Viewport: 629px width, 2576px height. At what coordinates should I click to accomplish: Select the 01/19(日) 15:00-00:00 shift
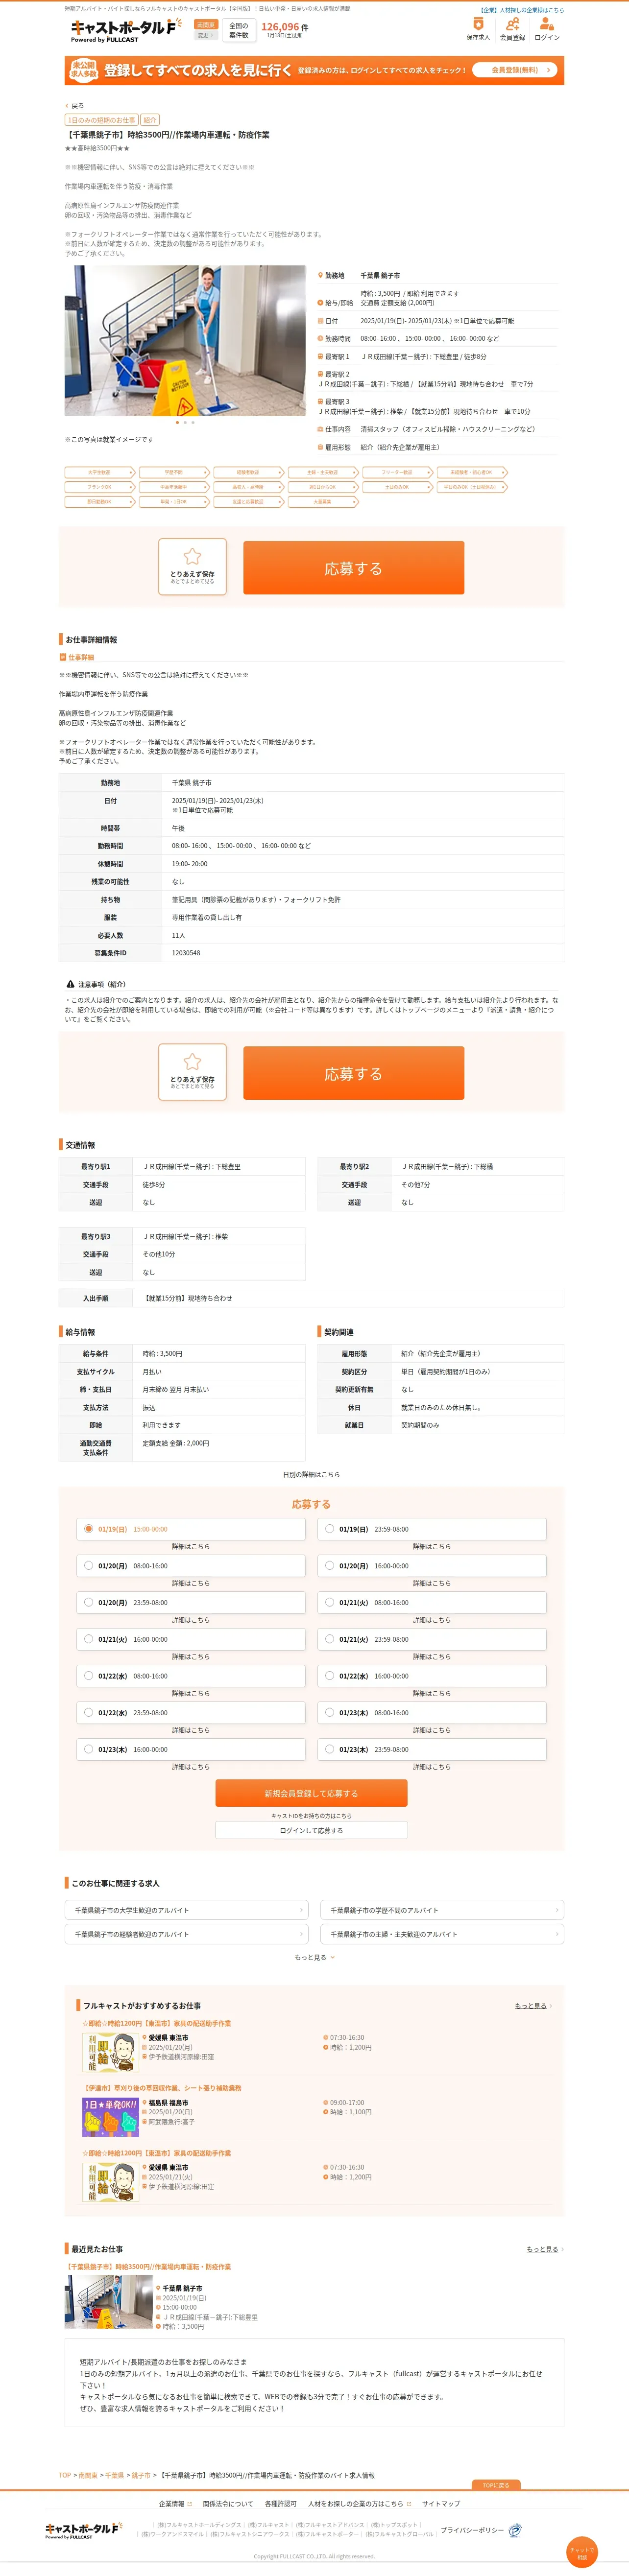190,1529
